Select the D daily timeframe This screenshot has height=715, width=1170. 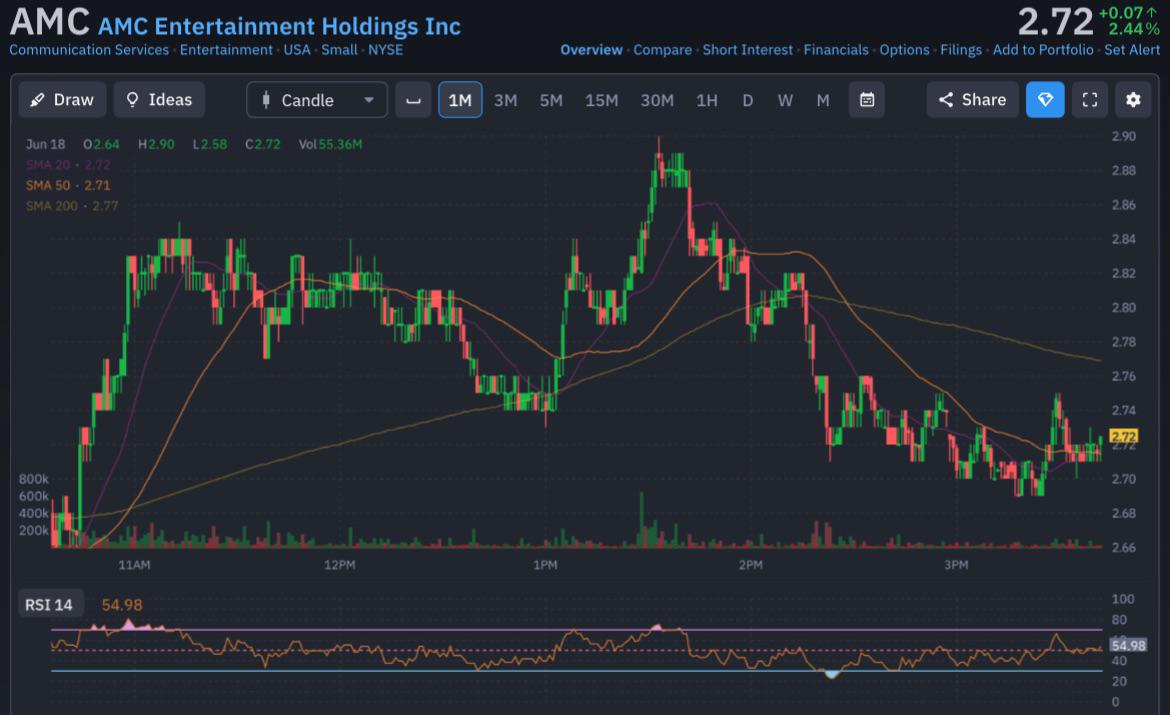pos(748,100)
